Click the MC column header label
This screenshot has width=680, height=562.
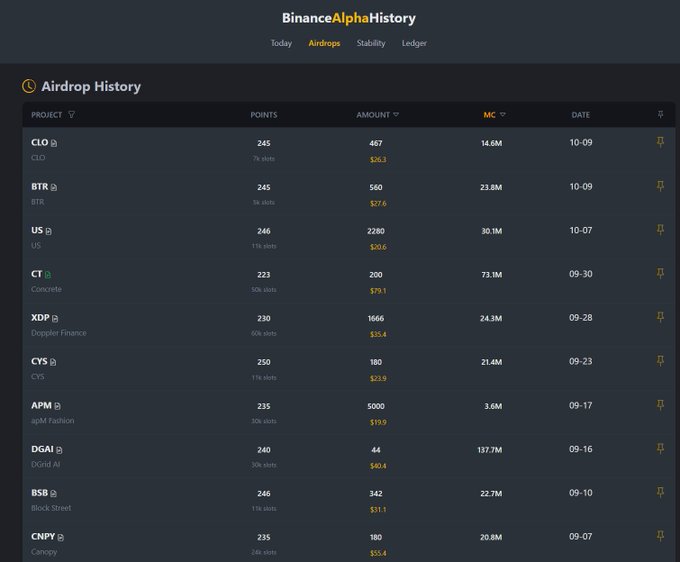489,115
